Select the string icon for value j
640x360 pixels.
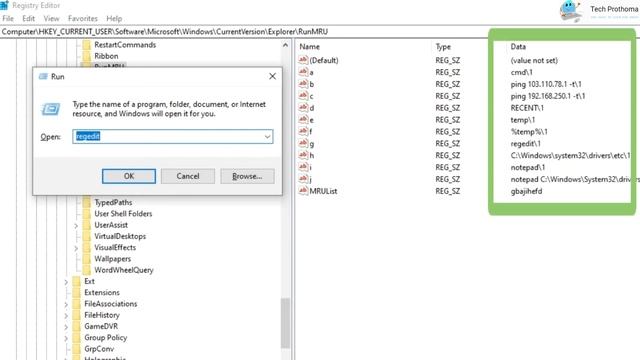[303, 178]
